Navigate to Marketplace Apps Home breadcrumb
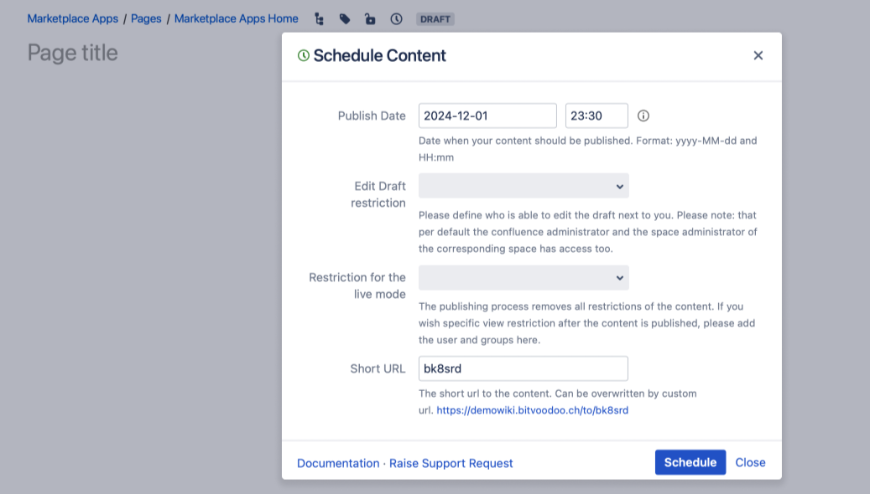 pyautogui.click(x=236, y=19)
